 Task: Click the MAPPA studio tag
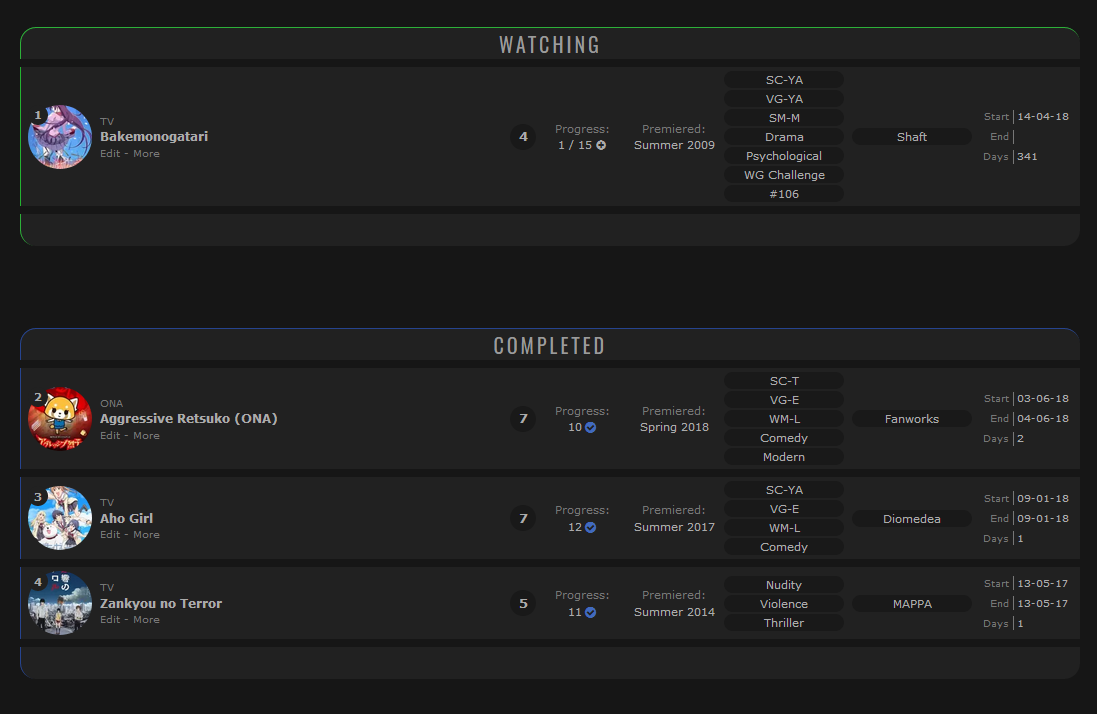pyautogui.click(x=912, y=604)
